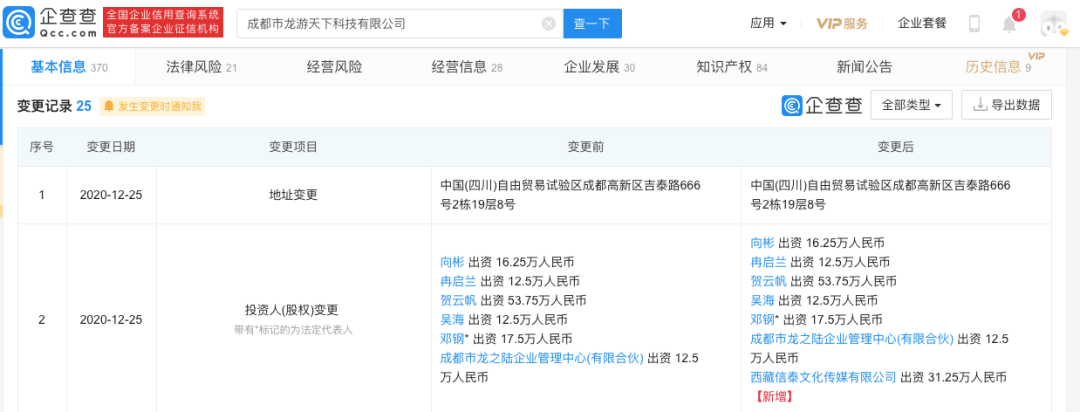Click the 变更记录 25 heading
1080x412 pixels.
point(54,106)
